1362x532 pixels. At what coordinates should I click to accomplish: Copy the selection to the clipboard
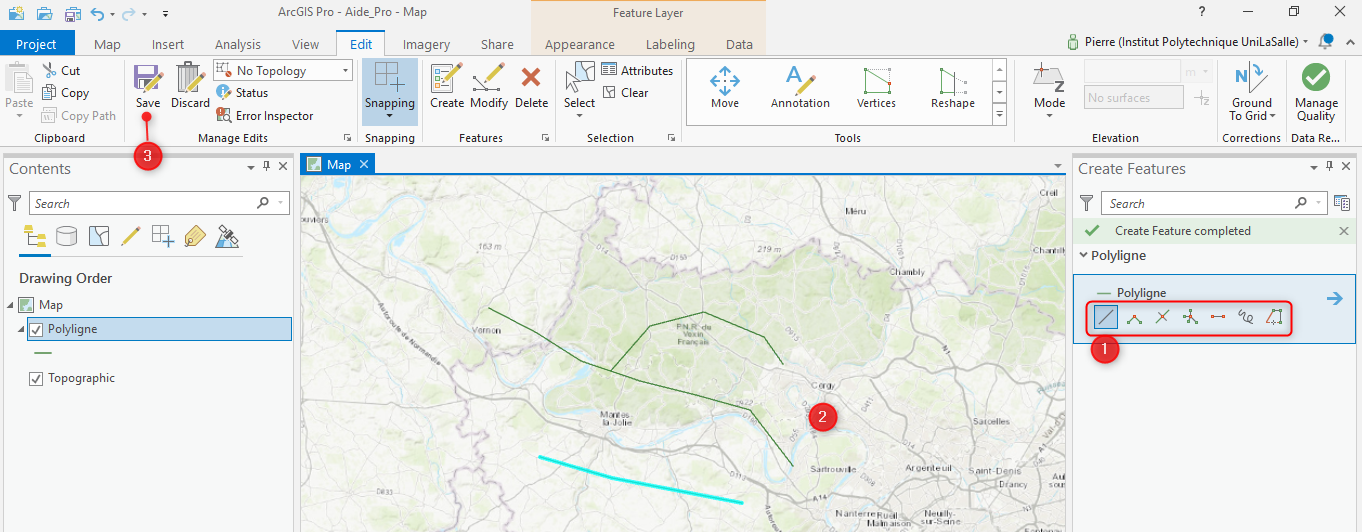coord(66,93)
